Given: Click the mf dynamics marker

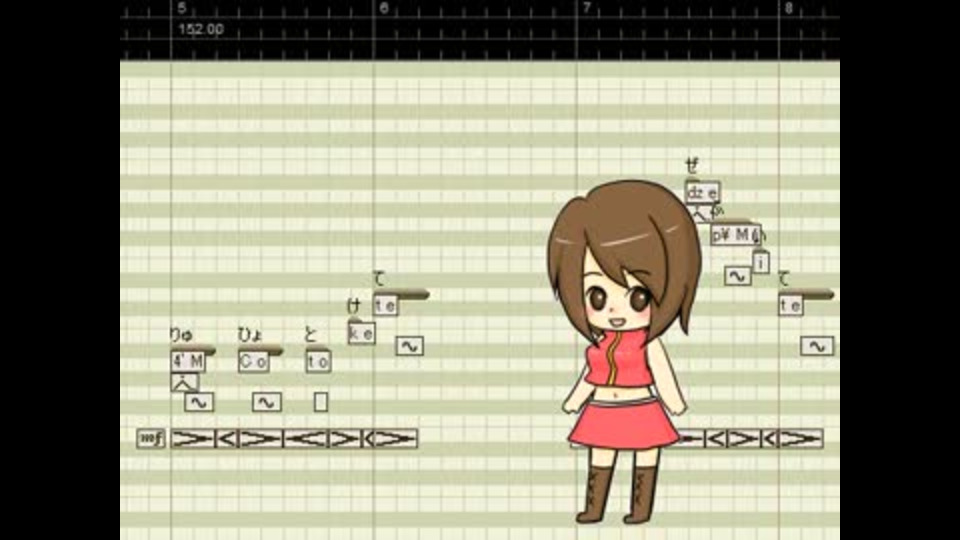Looking at the screenshot, I should point(151,438).
